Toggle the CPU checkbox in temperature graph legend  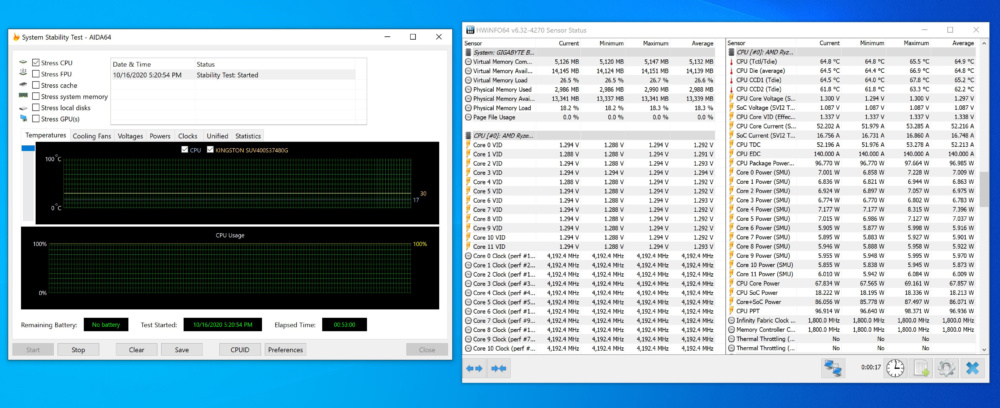[185, 150]
